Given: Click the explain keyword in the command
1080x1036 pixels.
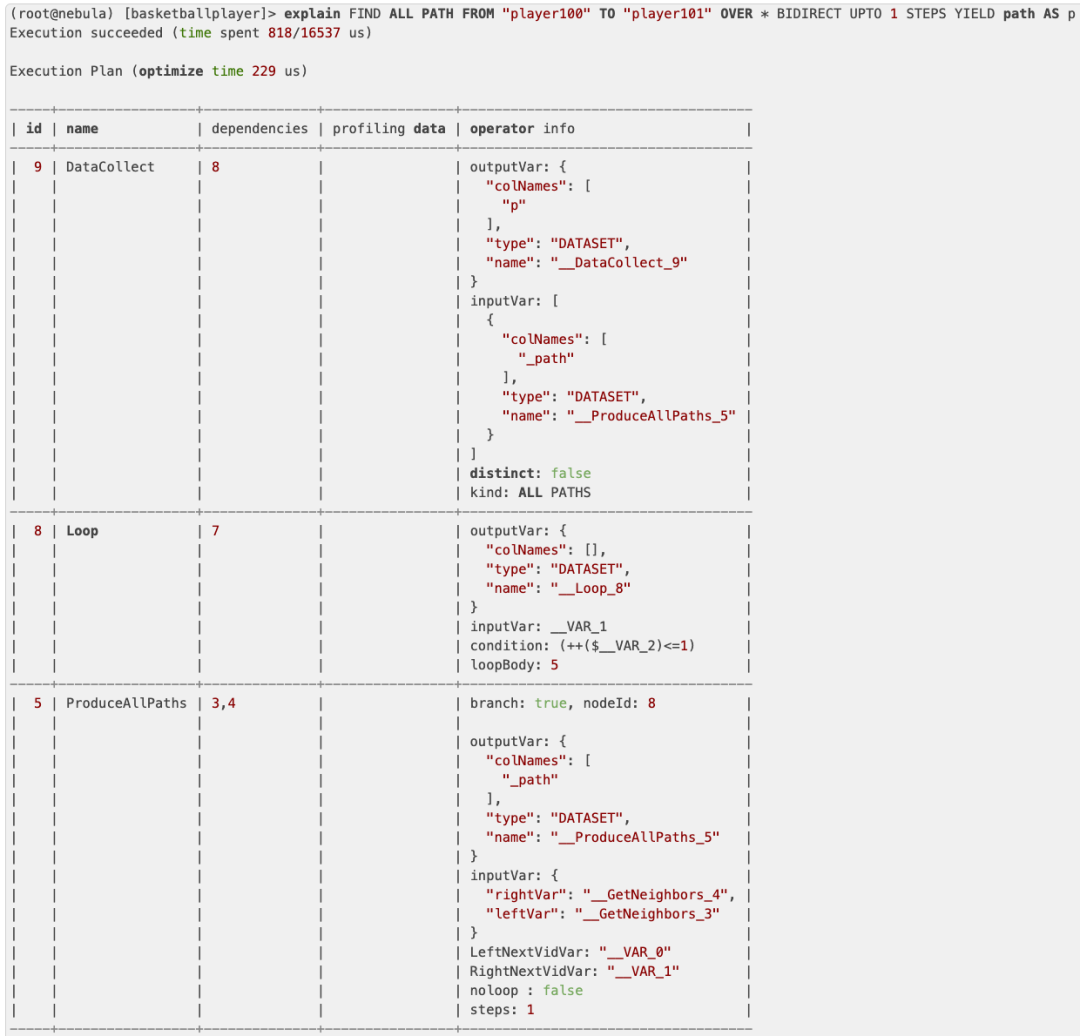Looking at the screenshot, I should 312,14.
